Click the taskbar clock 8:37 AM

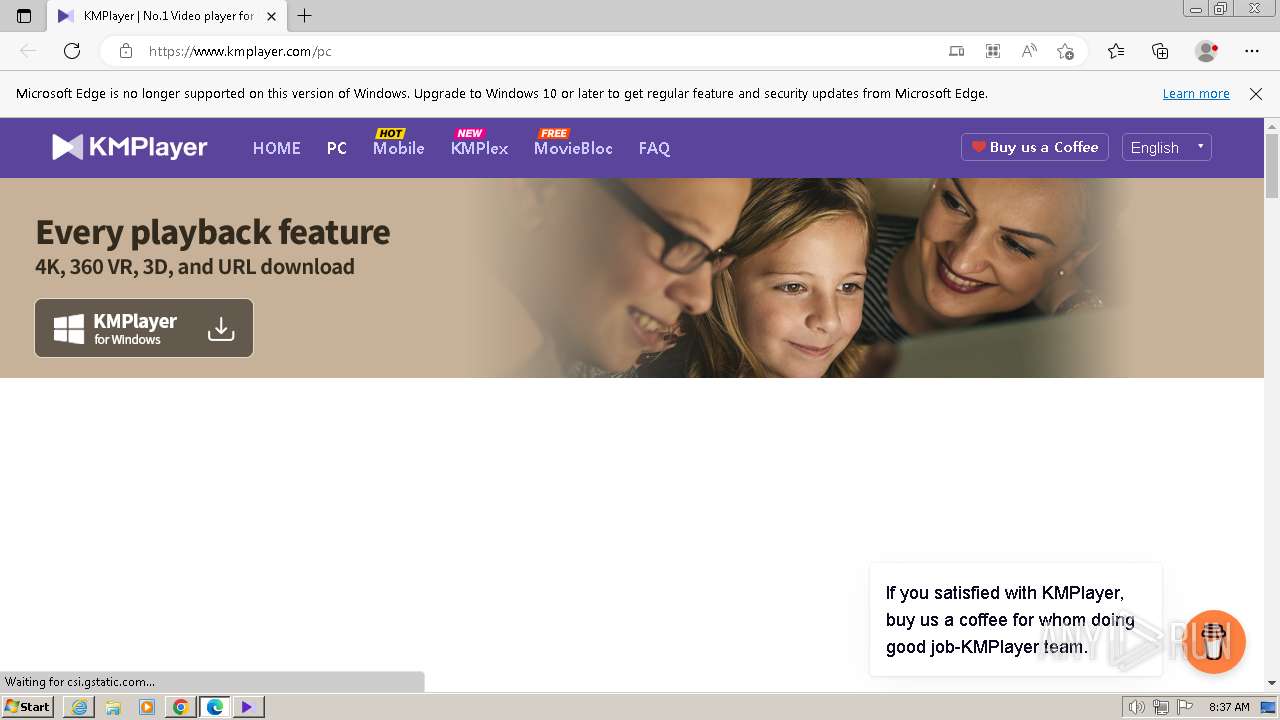[x=1229, y=707]
